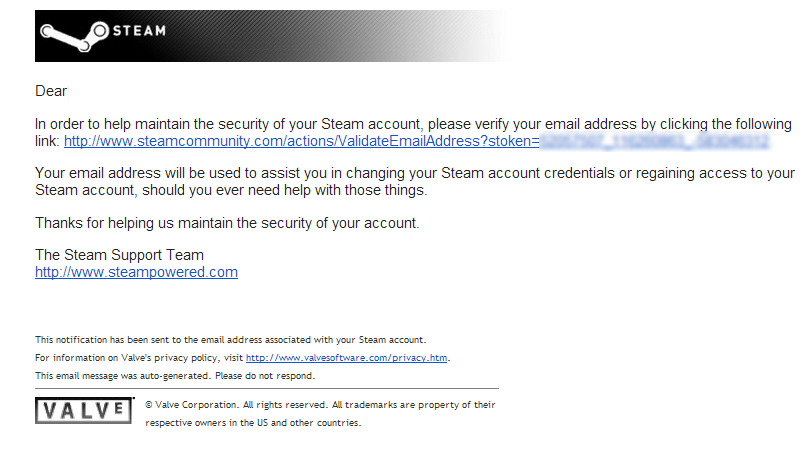Screen dimensions: 811x451
Task: Click "The Steam Support Team" signature
Action: tap(119, 255)
